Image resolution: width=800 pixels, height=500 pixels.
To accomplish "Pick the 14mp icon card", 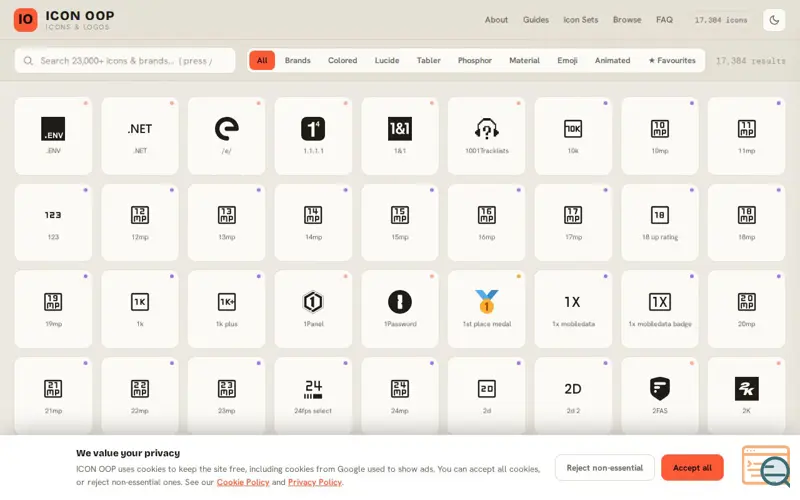I will pos(313,222).
